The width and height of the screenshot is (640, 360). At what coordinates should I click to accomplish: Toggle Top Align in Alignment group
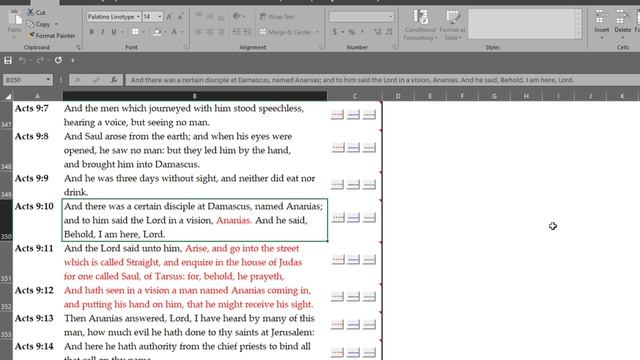click(x=199, y=16)
